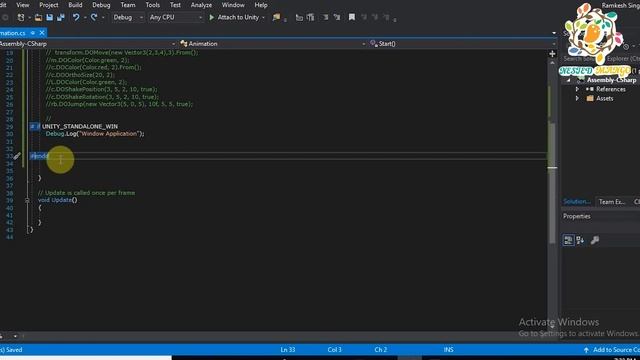Open the Debug menu
This screenshot has height=360, width=640.
101,5
